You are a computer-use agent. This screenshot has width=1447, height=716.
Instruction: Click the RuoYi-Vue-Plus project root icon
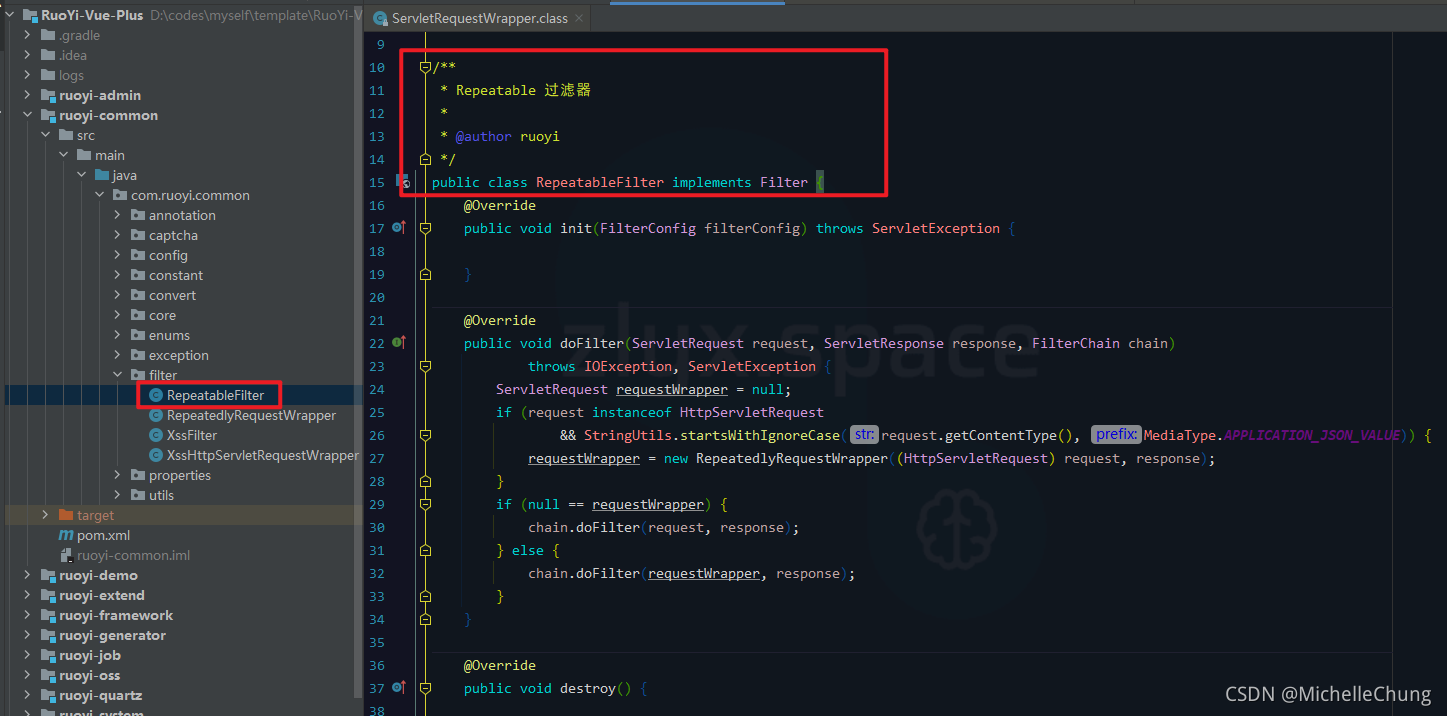click(32, 15)
